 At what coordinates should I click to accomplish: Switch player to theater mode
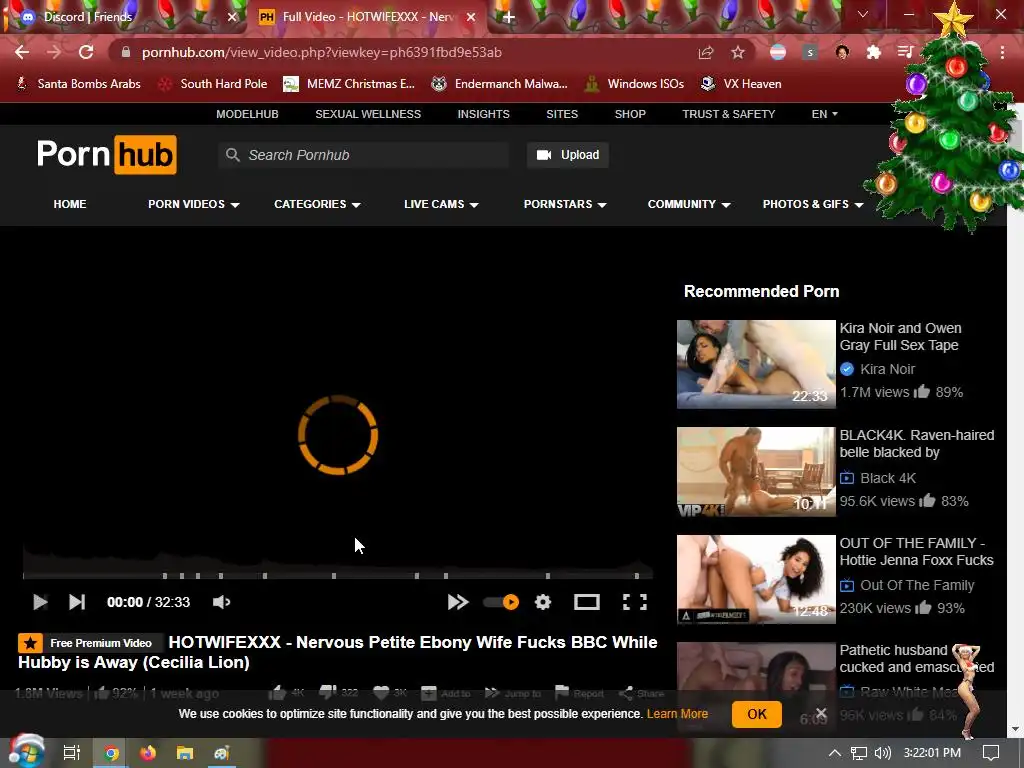(x=586, y=602)
